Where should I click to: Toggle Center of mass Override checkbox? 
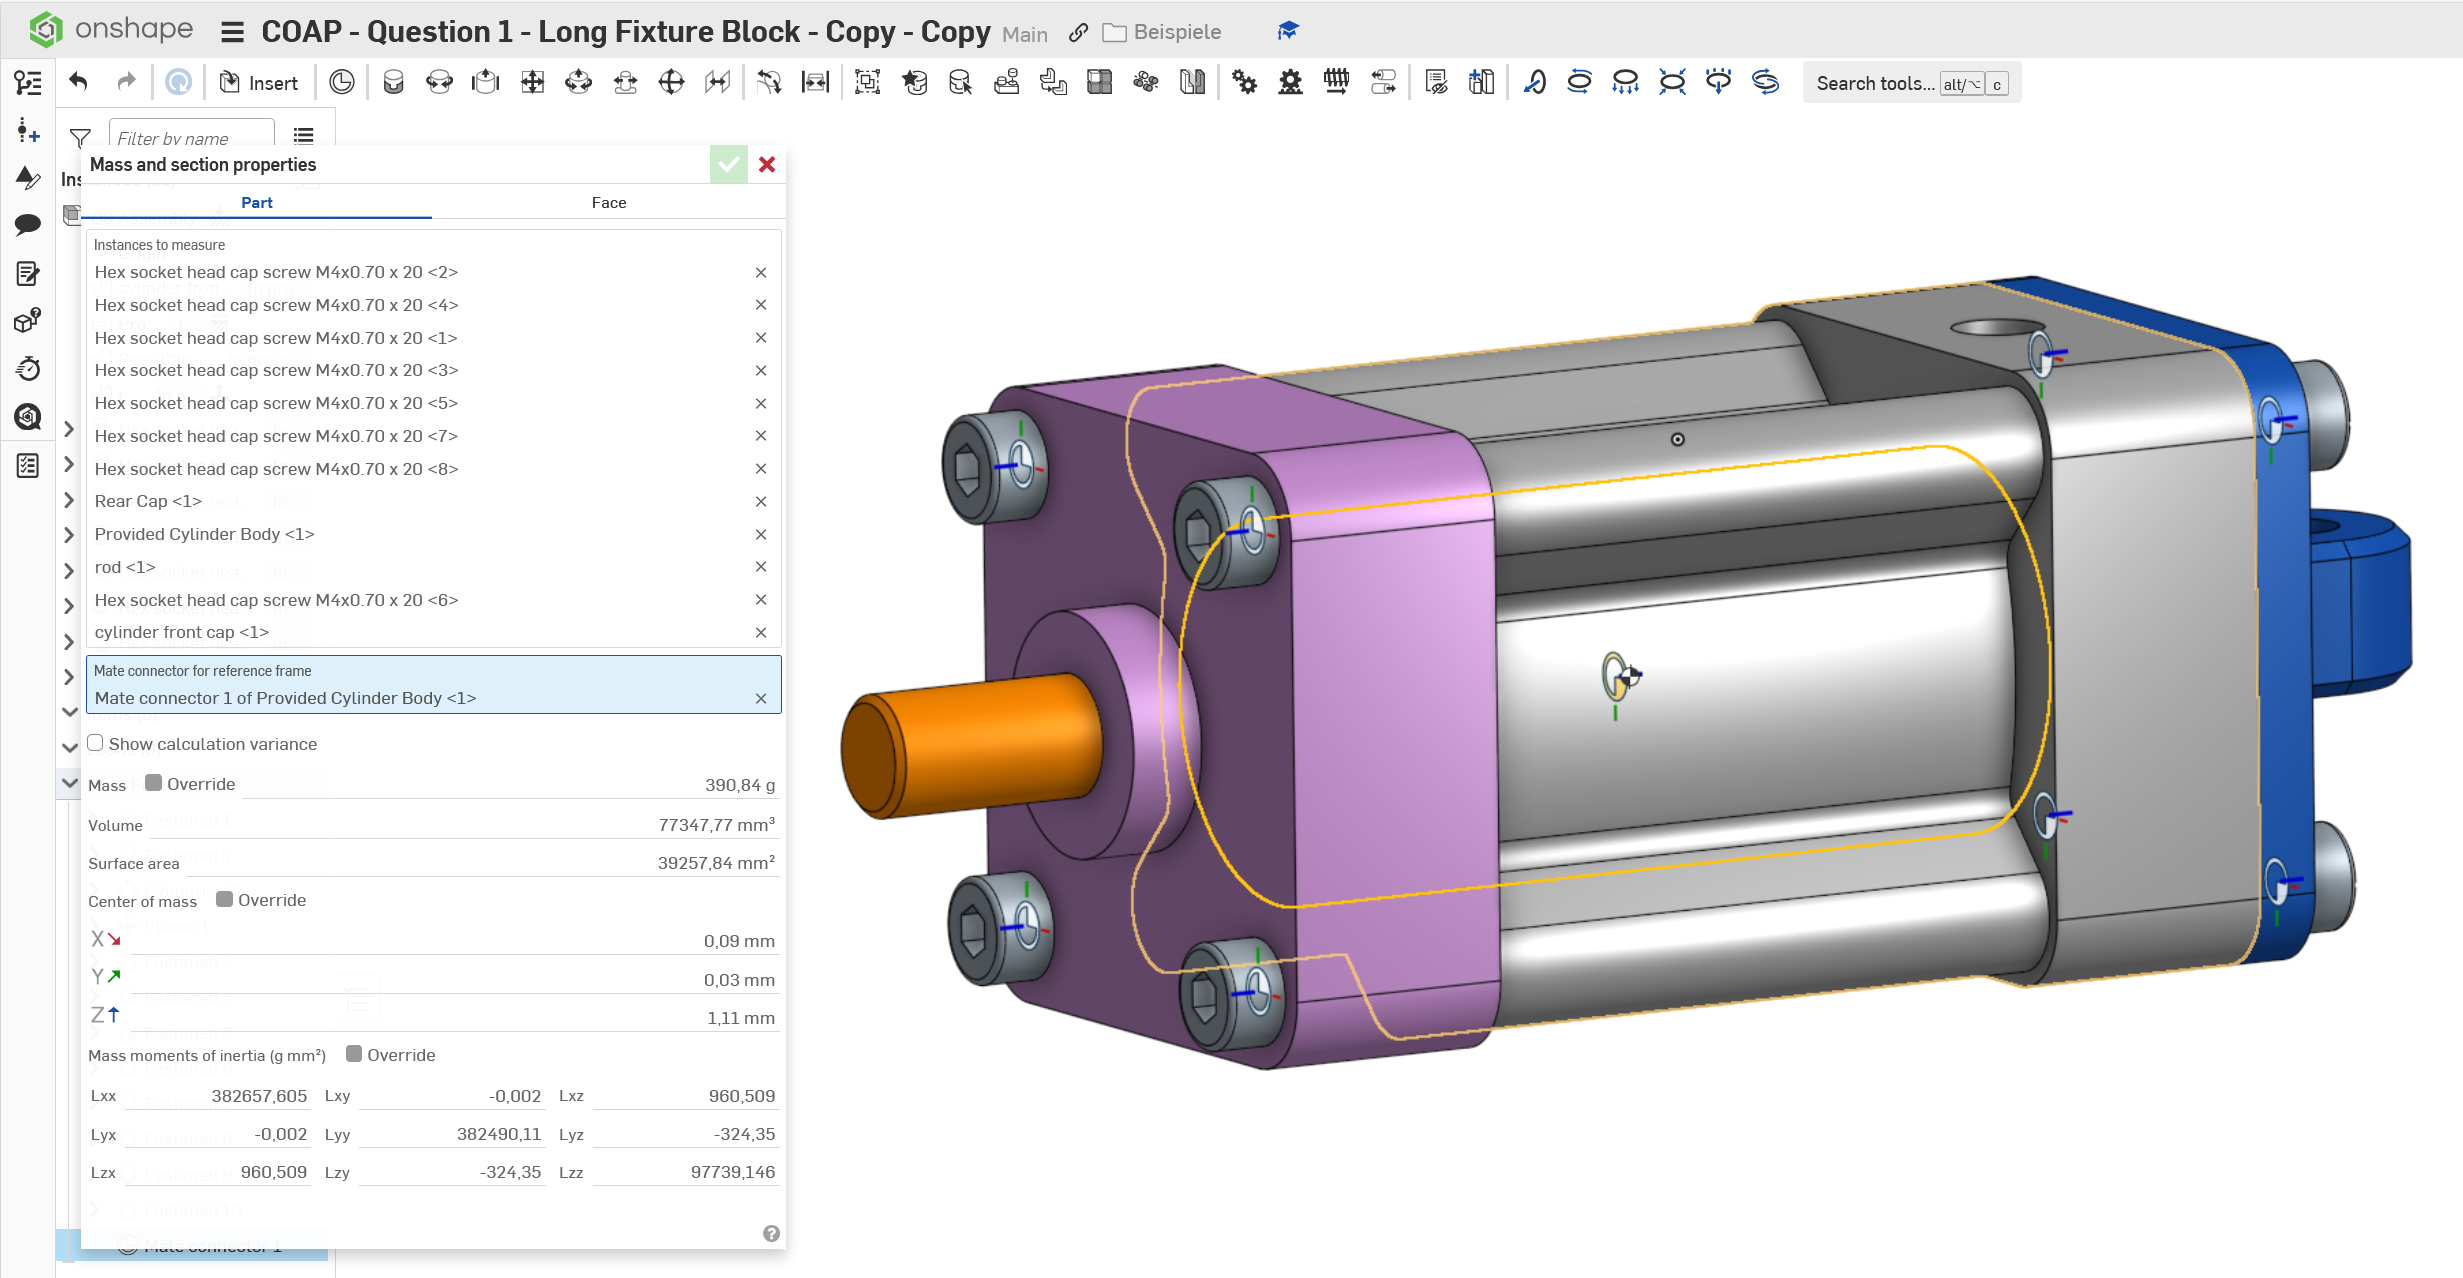coord(225,899)
